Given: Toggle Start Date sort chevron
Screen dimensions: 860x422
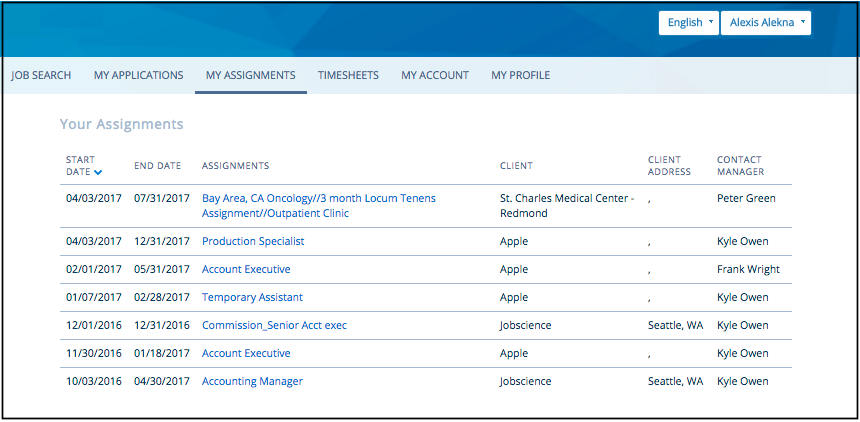Looking at the screenshot, I should 98,172.
